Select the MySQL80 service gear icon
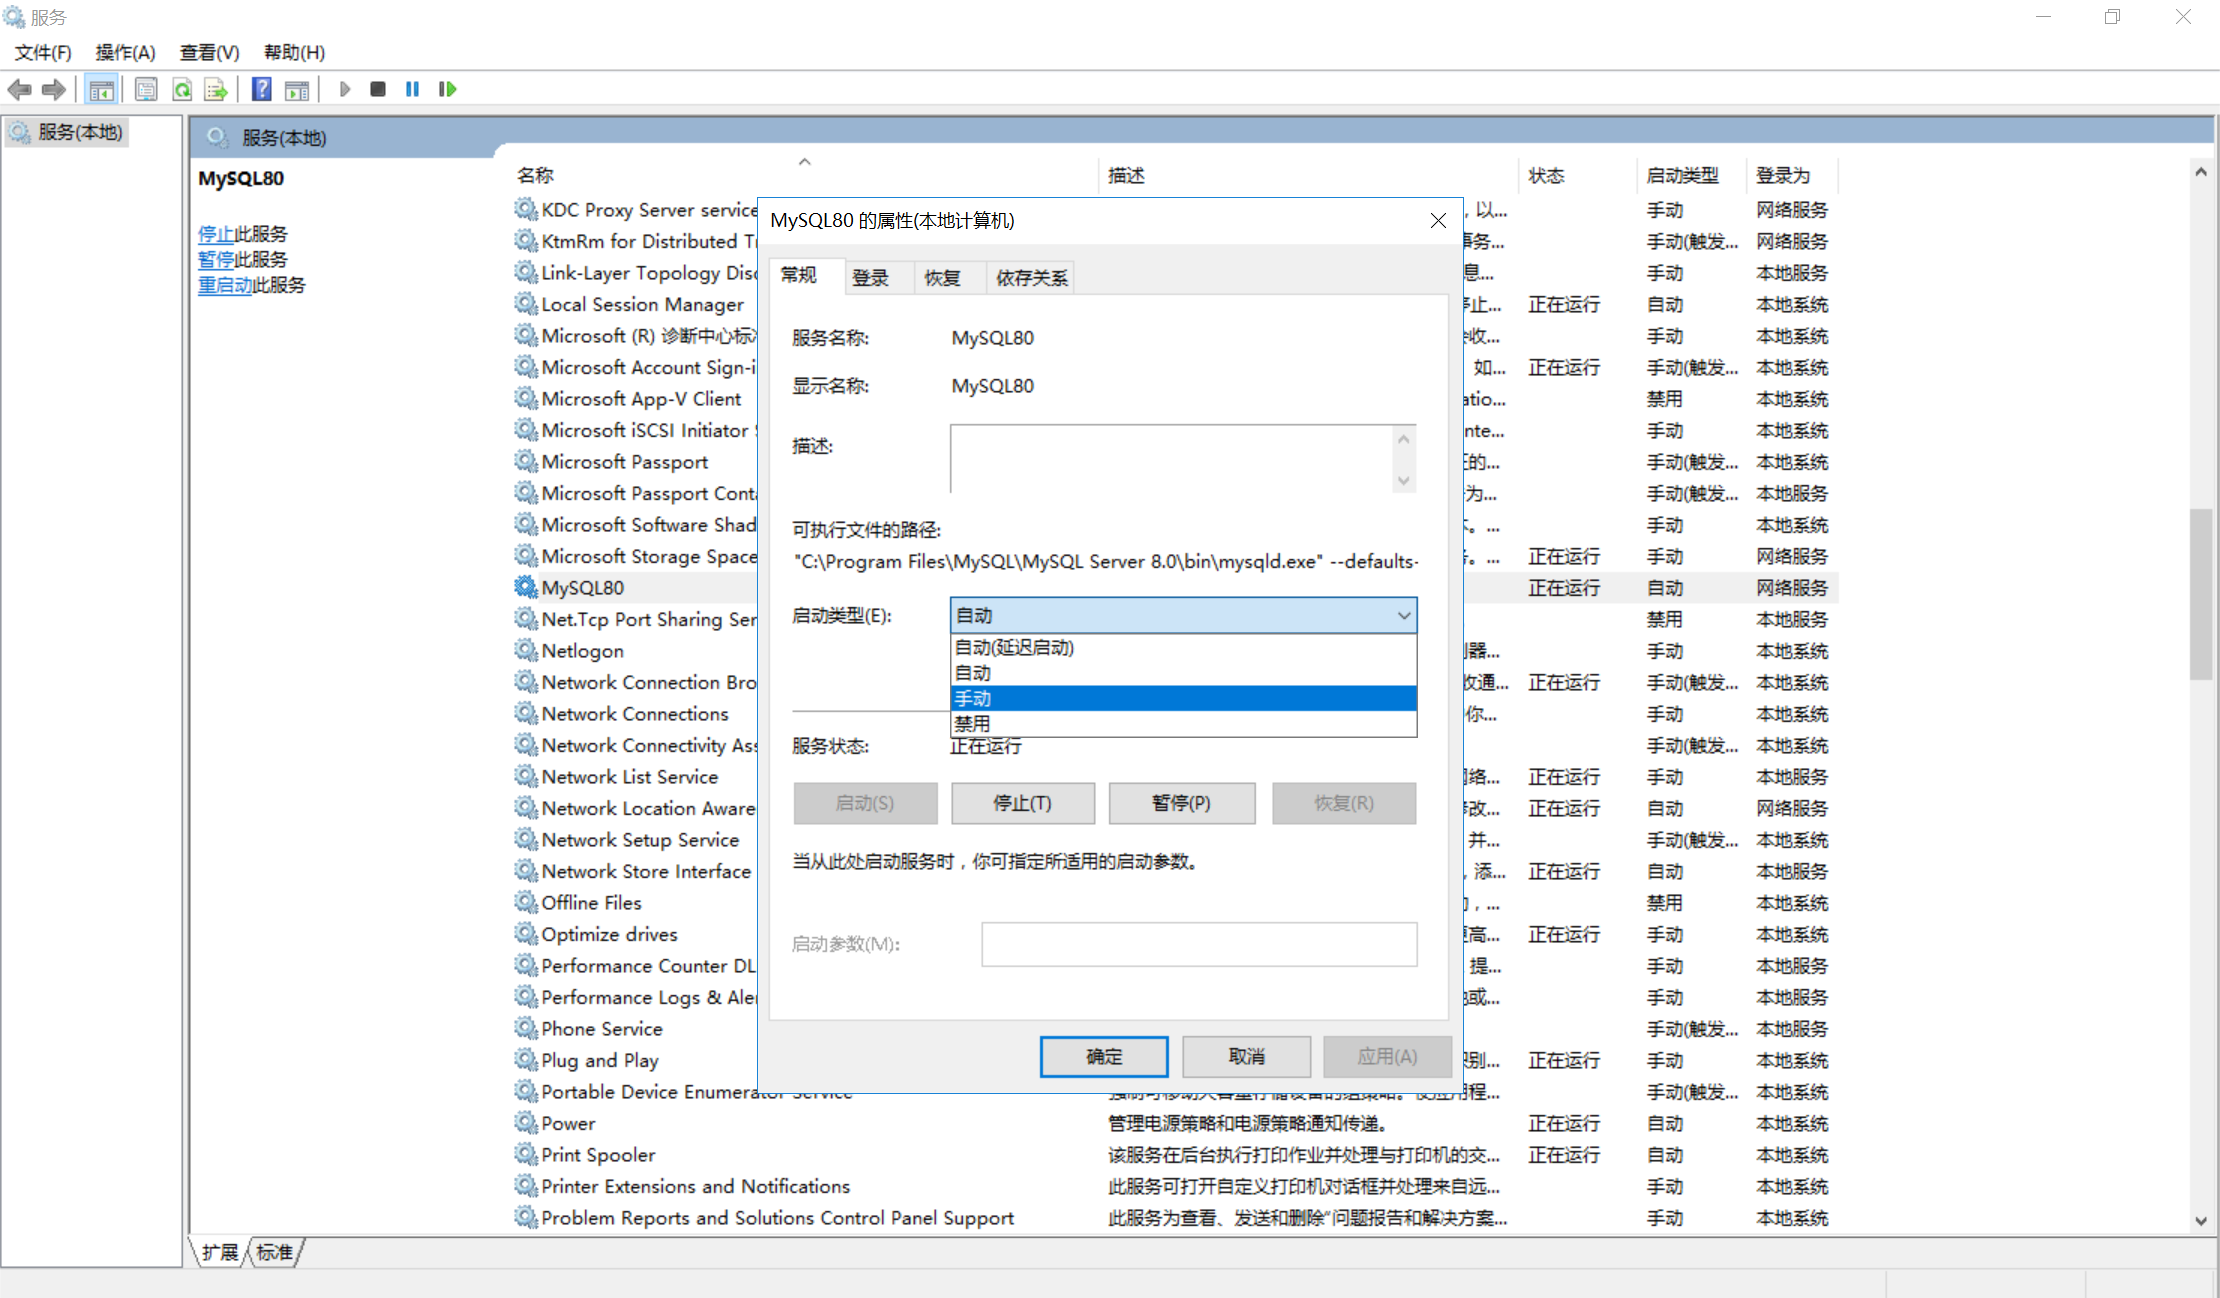This screenshot has height=1298, width=2220. [526, 587]
